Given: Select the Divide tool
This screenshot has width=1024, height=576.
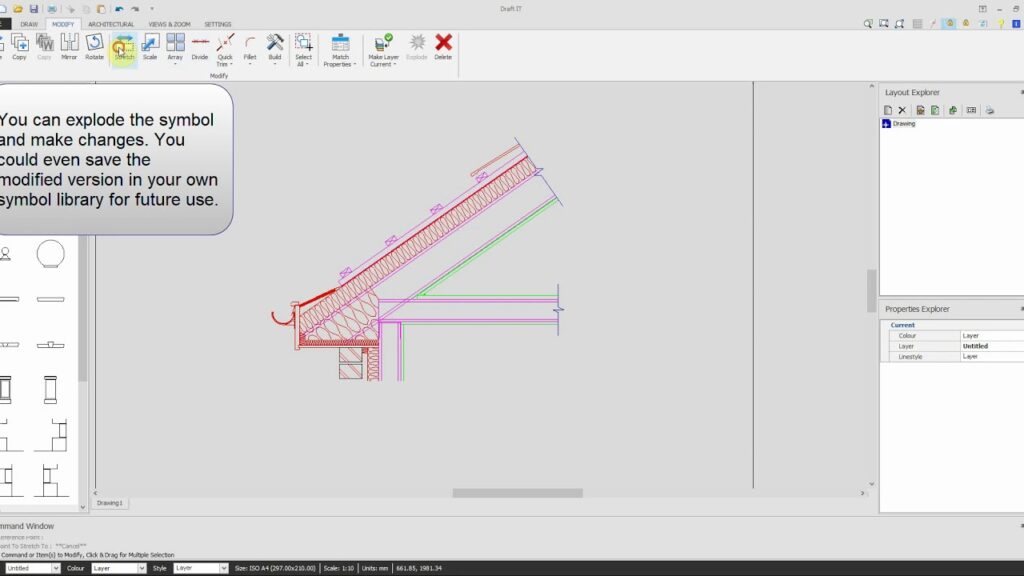Looking at the screenshot, I should [200, 48].
